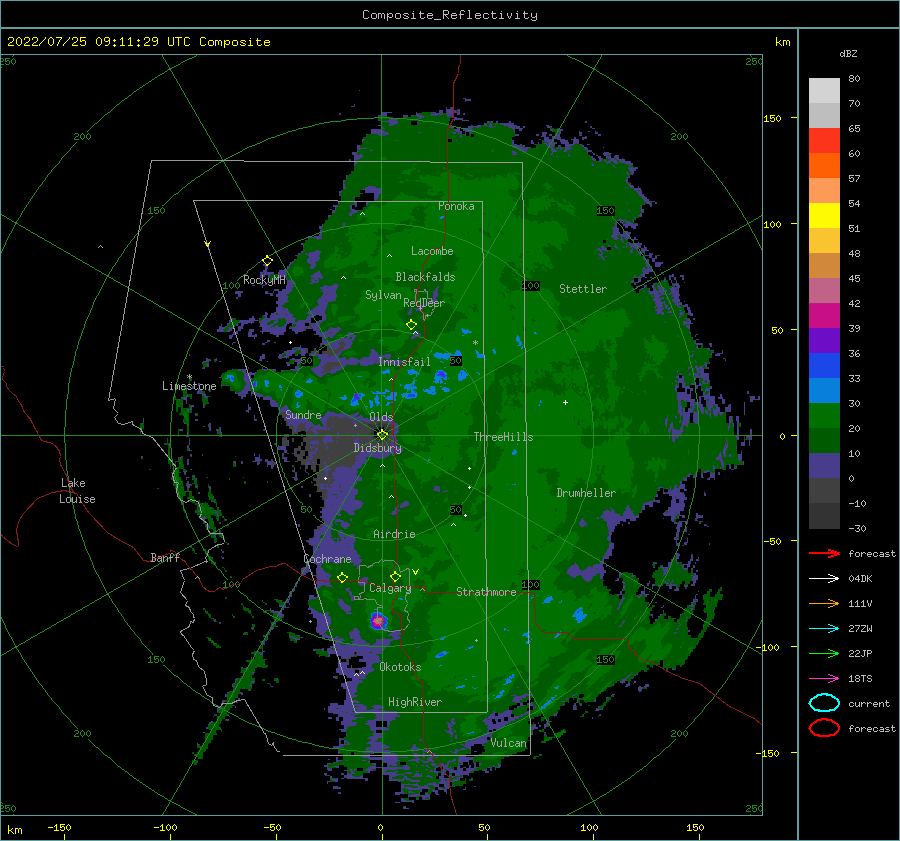Click the Composite_Reflectivity title text
This screenshot has height=841, width=900.
(450, 15)
